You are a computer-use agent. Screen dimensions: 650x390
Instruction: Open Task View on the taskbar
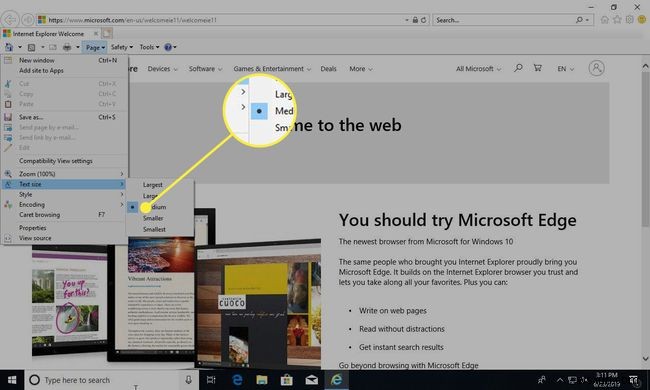pyautogui.click(x=211, y=380)
